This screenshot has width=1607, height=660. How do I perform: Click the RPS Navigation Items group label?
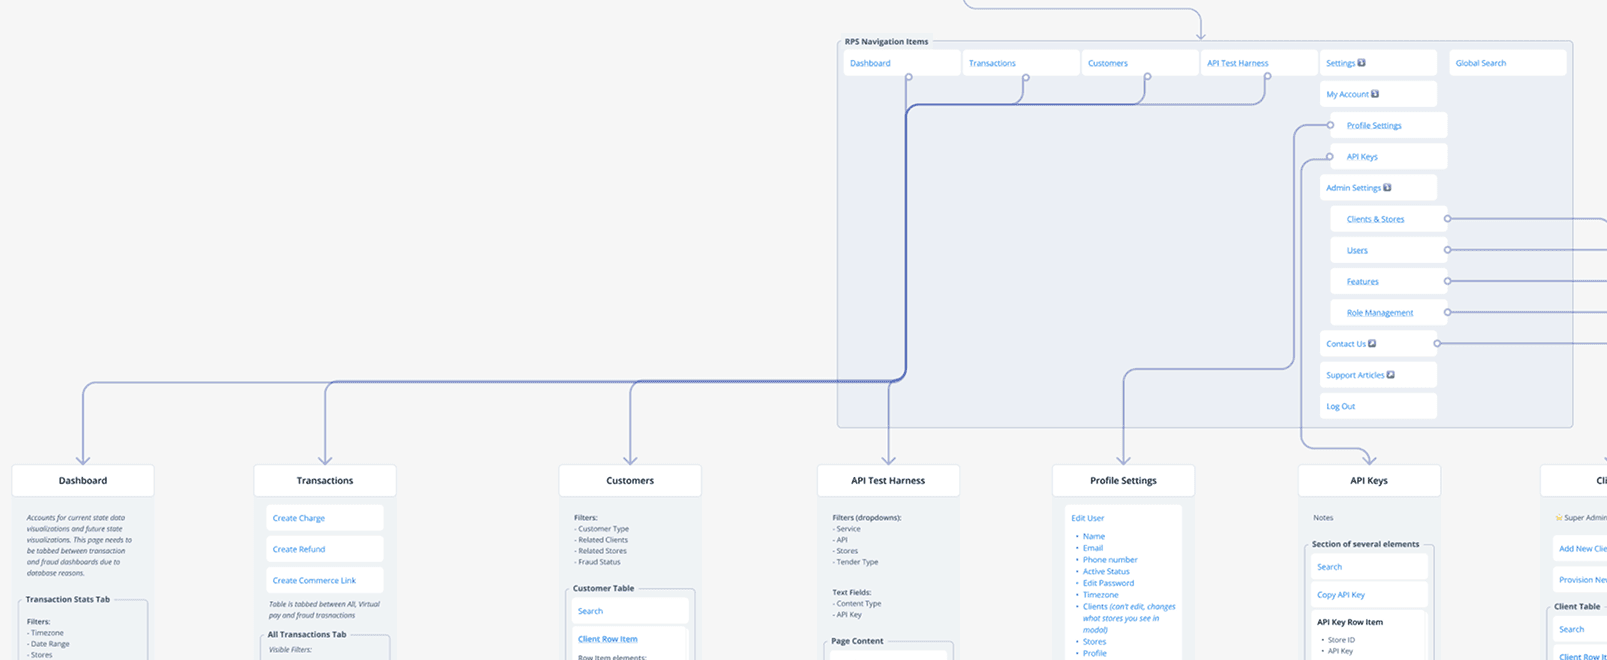coord(886,42)
